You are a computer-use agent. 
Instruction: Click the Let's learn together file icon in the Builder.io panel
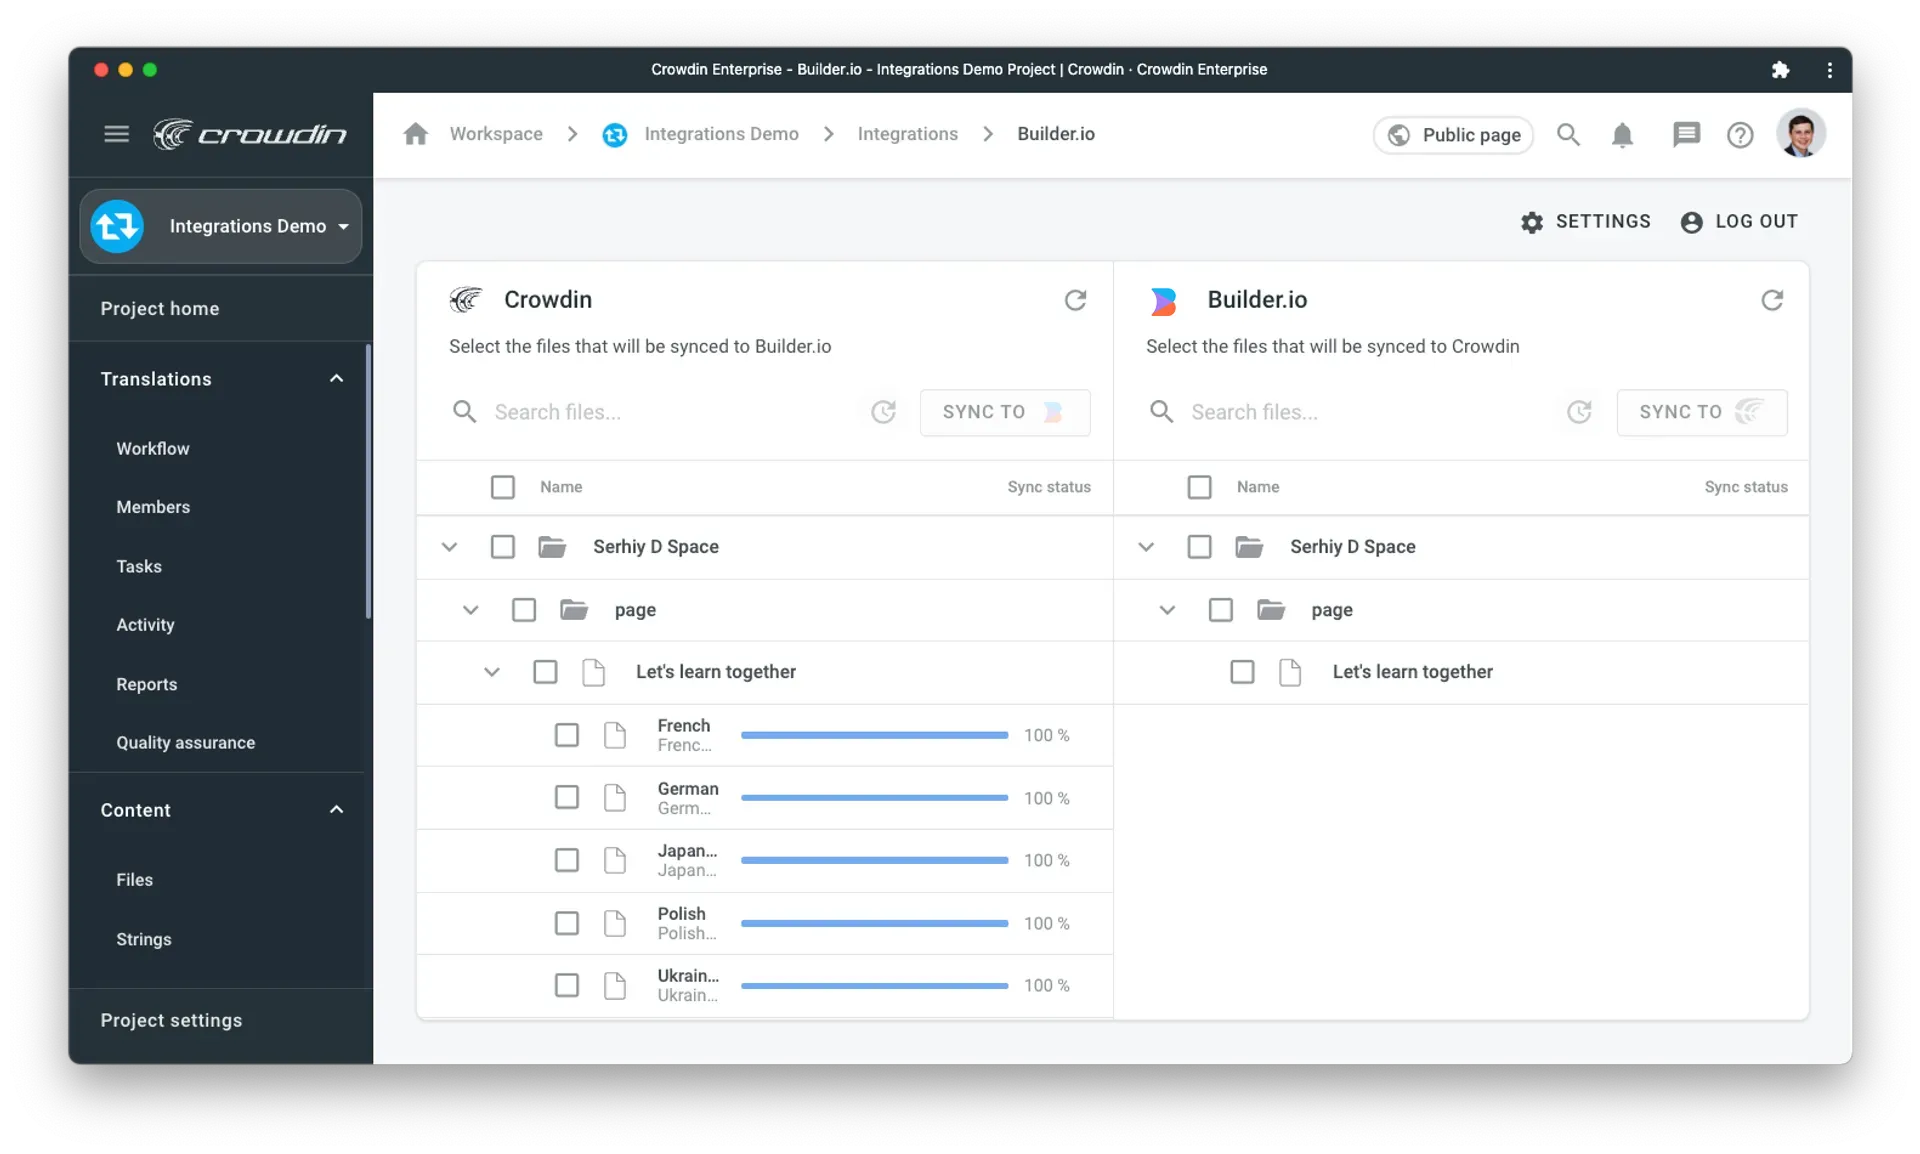(x=1290, y=672)
